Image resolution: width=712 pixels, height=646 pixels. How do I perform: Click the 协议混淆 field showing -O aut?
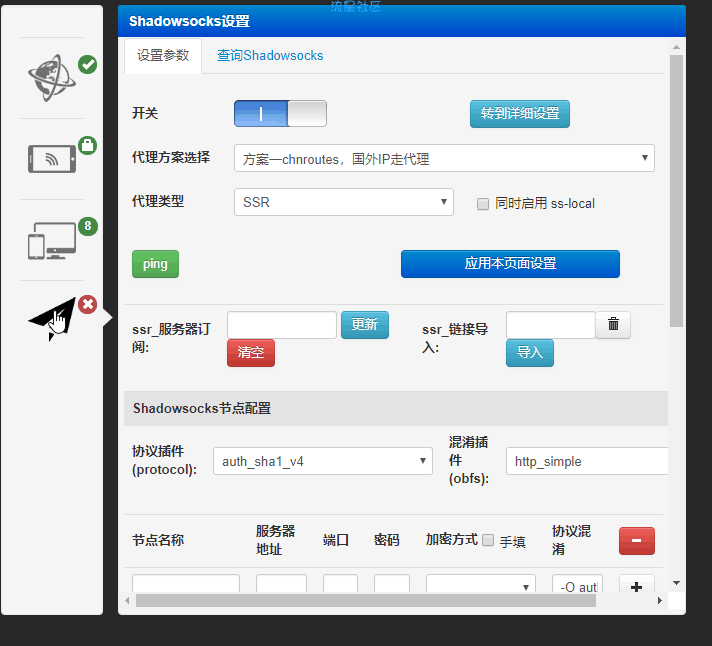pyautogui.click(x=577, y=584)
